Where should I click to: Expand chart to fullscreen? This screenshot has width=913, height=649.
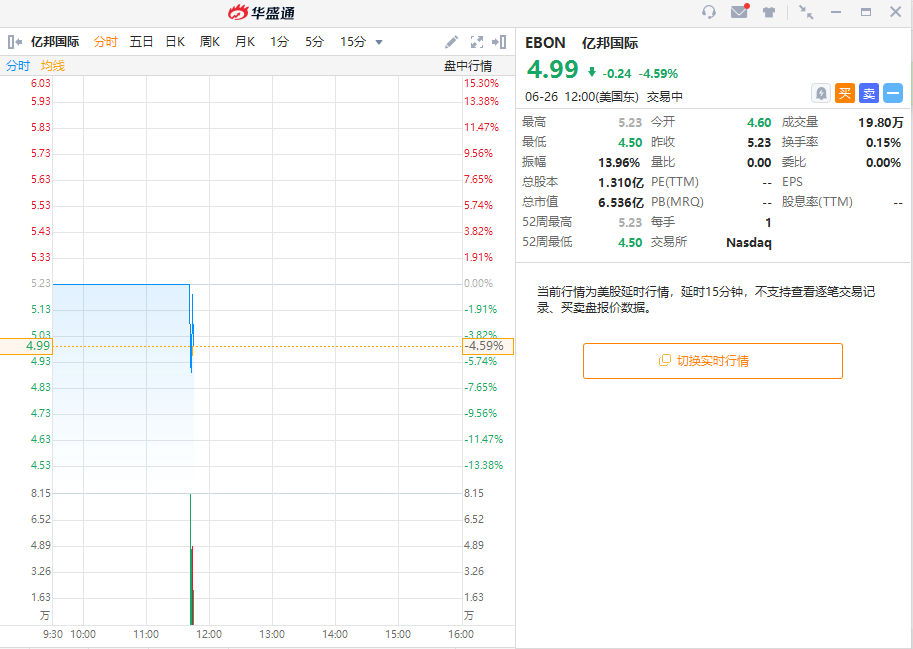(x=477, y=42)
